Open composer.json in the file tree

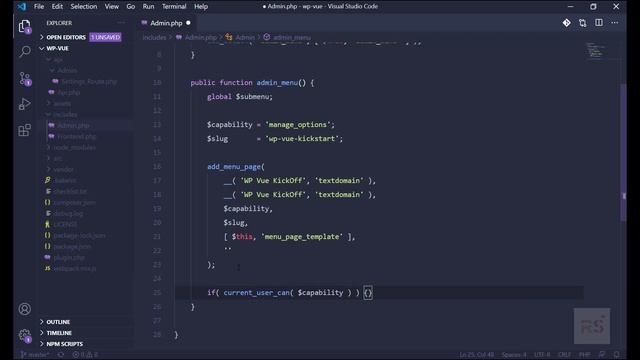point(75,202)
